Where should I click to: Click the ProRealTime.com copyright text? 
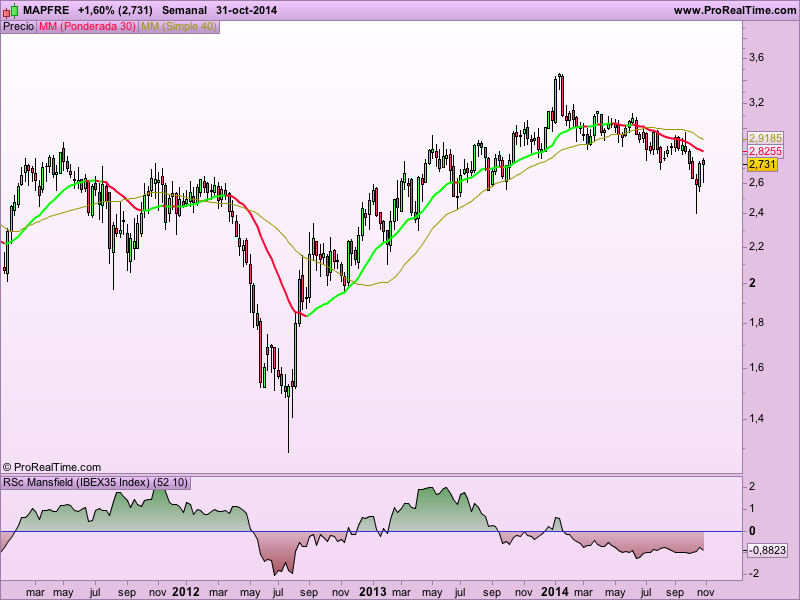pyautogui.click(x=52, y=467)
